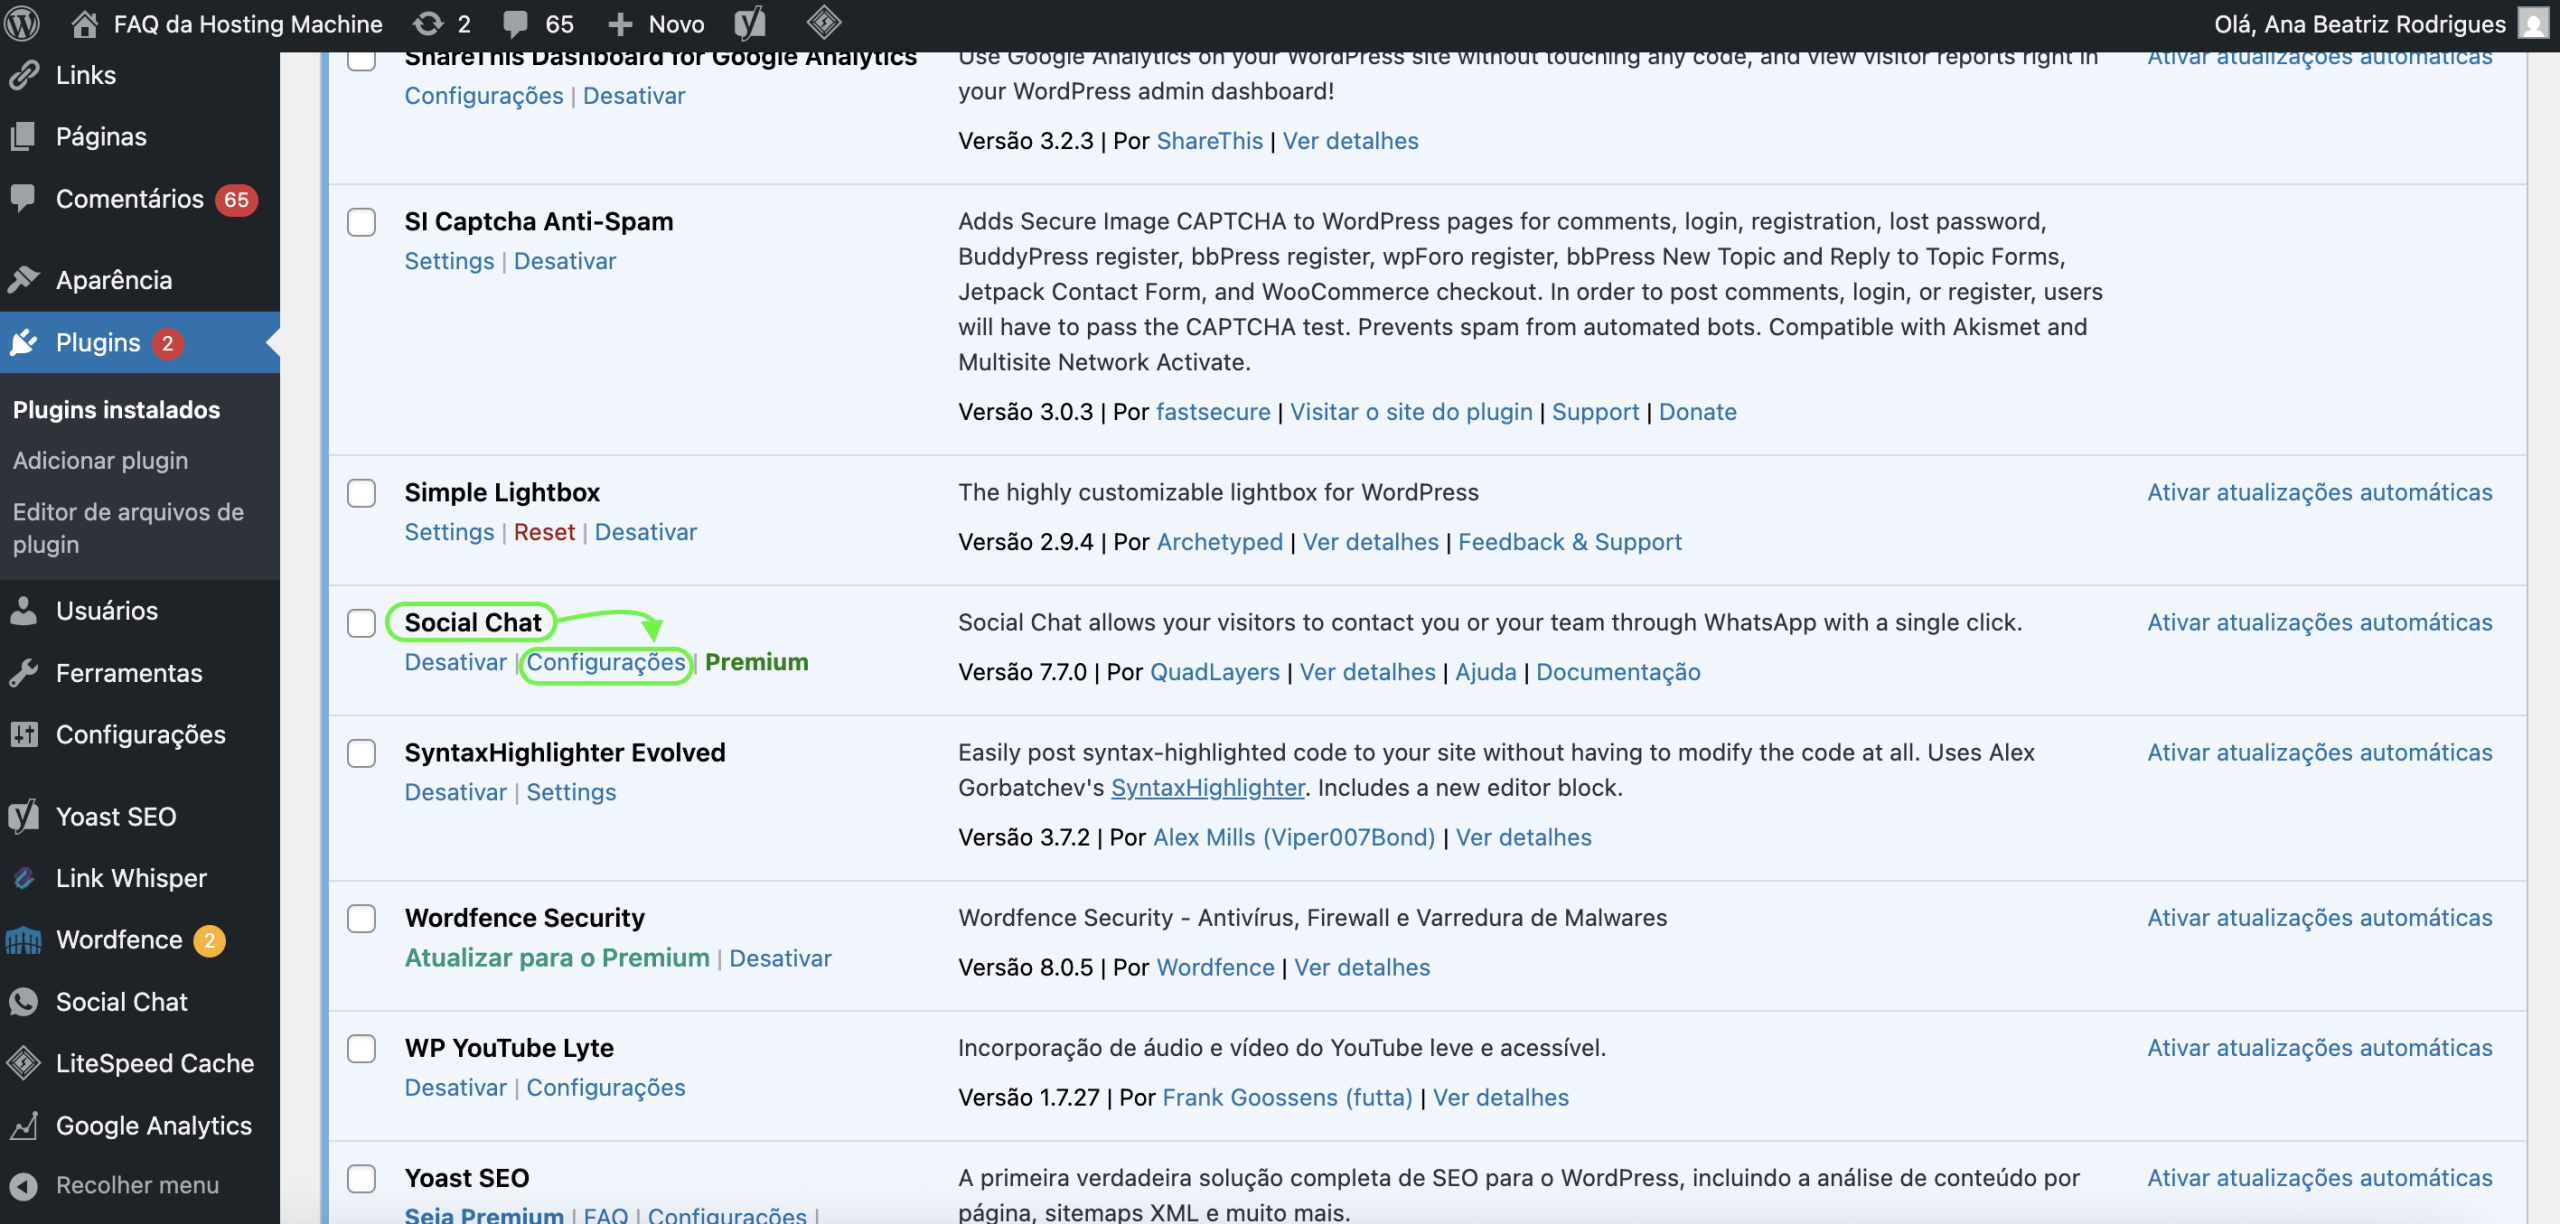Click Novo in the admin bar

676,24
